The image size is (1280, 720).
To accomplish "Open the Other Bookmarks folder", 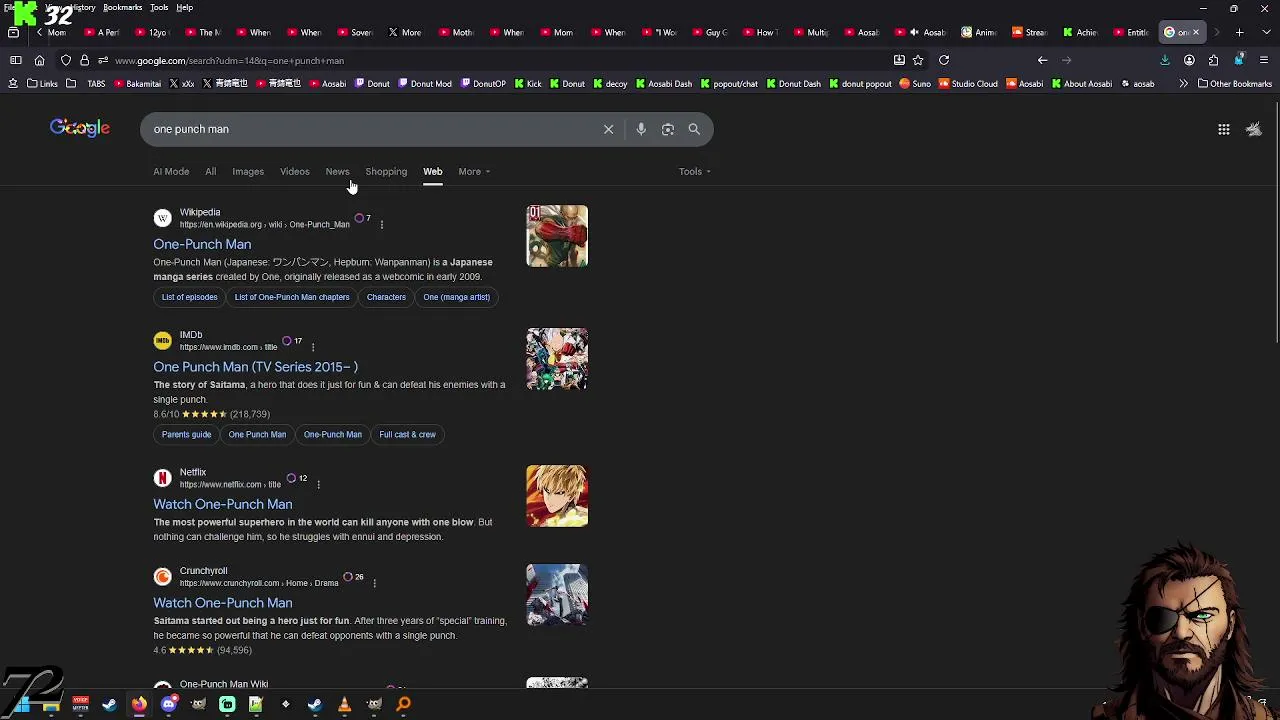I will (1234, 84).
